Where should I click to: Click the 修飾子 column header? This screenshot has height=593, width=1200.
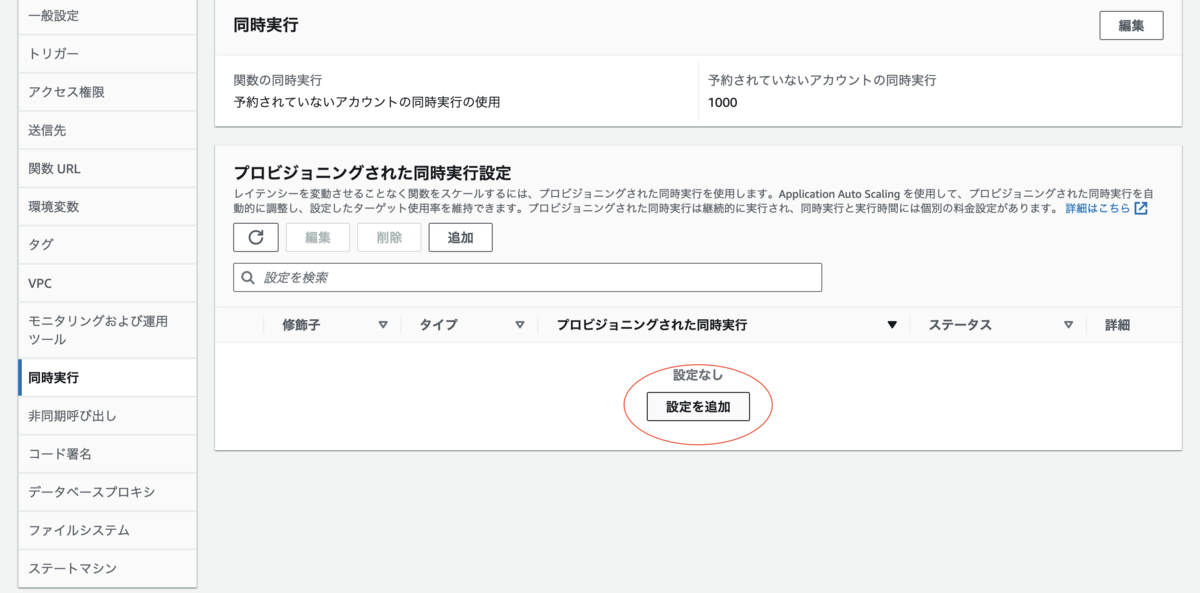(x=301, y=325)
